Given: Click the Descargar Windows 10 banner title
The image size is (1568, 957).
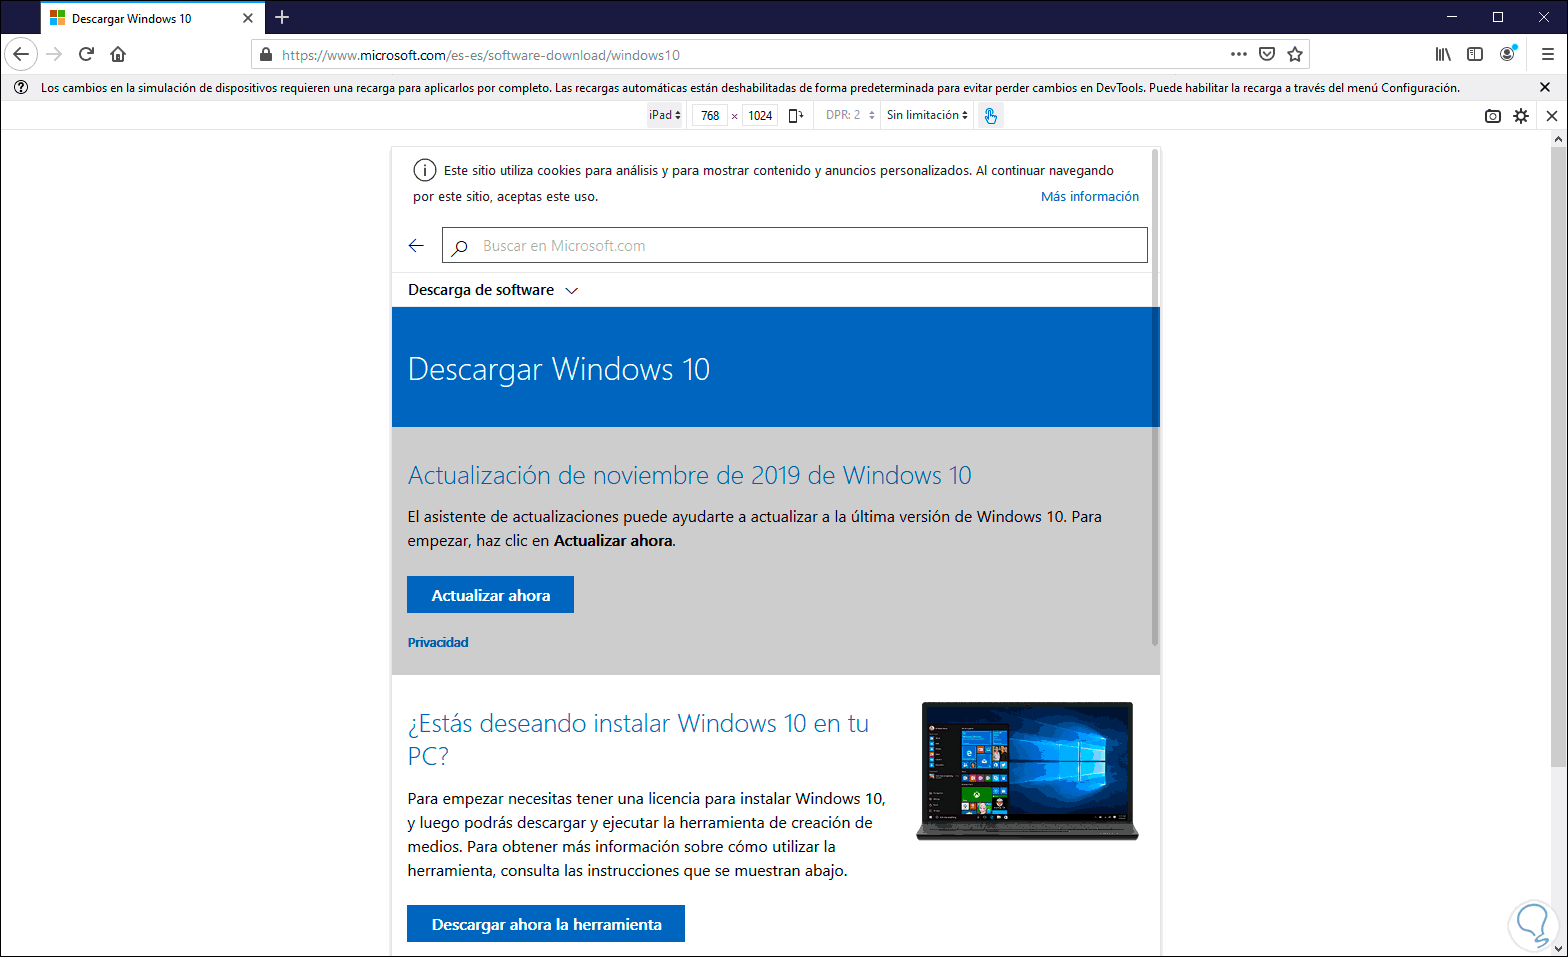Looking at the screenshot, I should click(559, 369).
